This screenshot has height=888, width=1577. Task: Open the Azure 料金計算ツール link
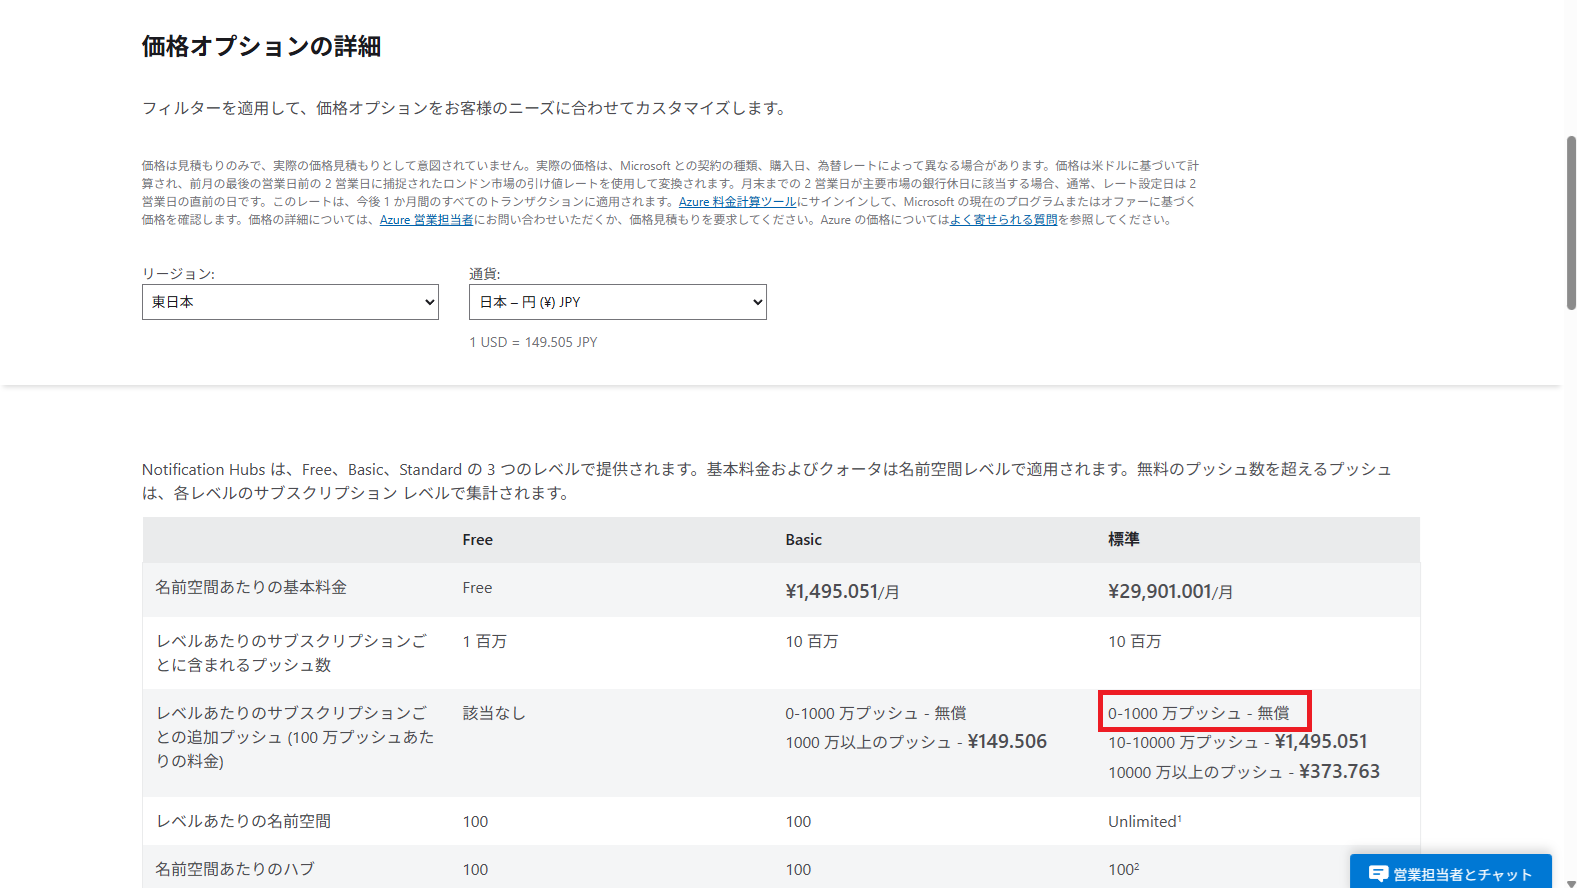(738, 202)
